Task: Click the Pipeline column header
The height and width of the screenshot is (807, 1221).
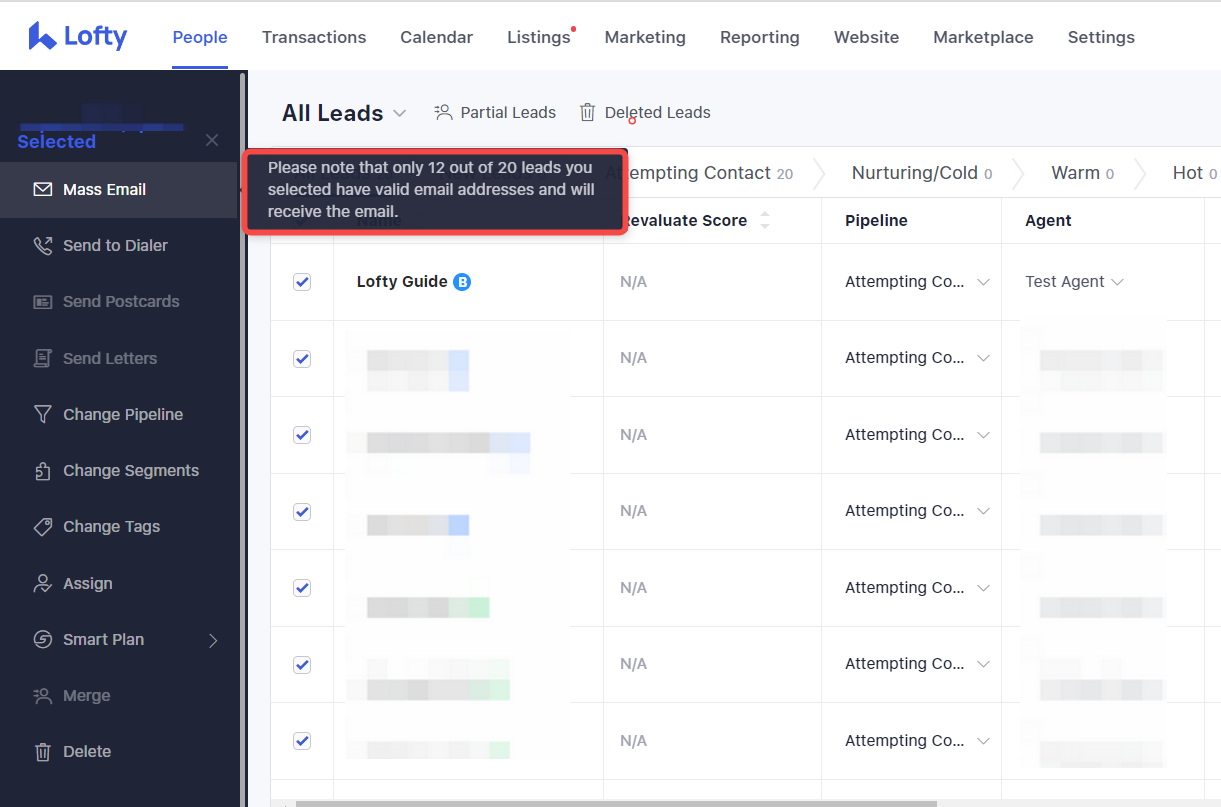Action: click(876, 220)
